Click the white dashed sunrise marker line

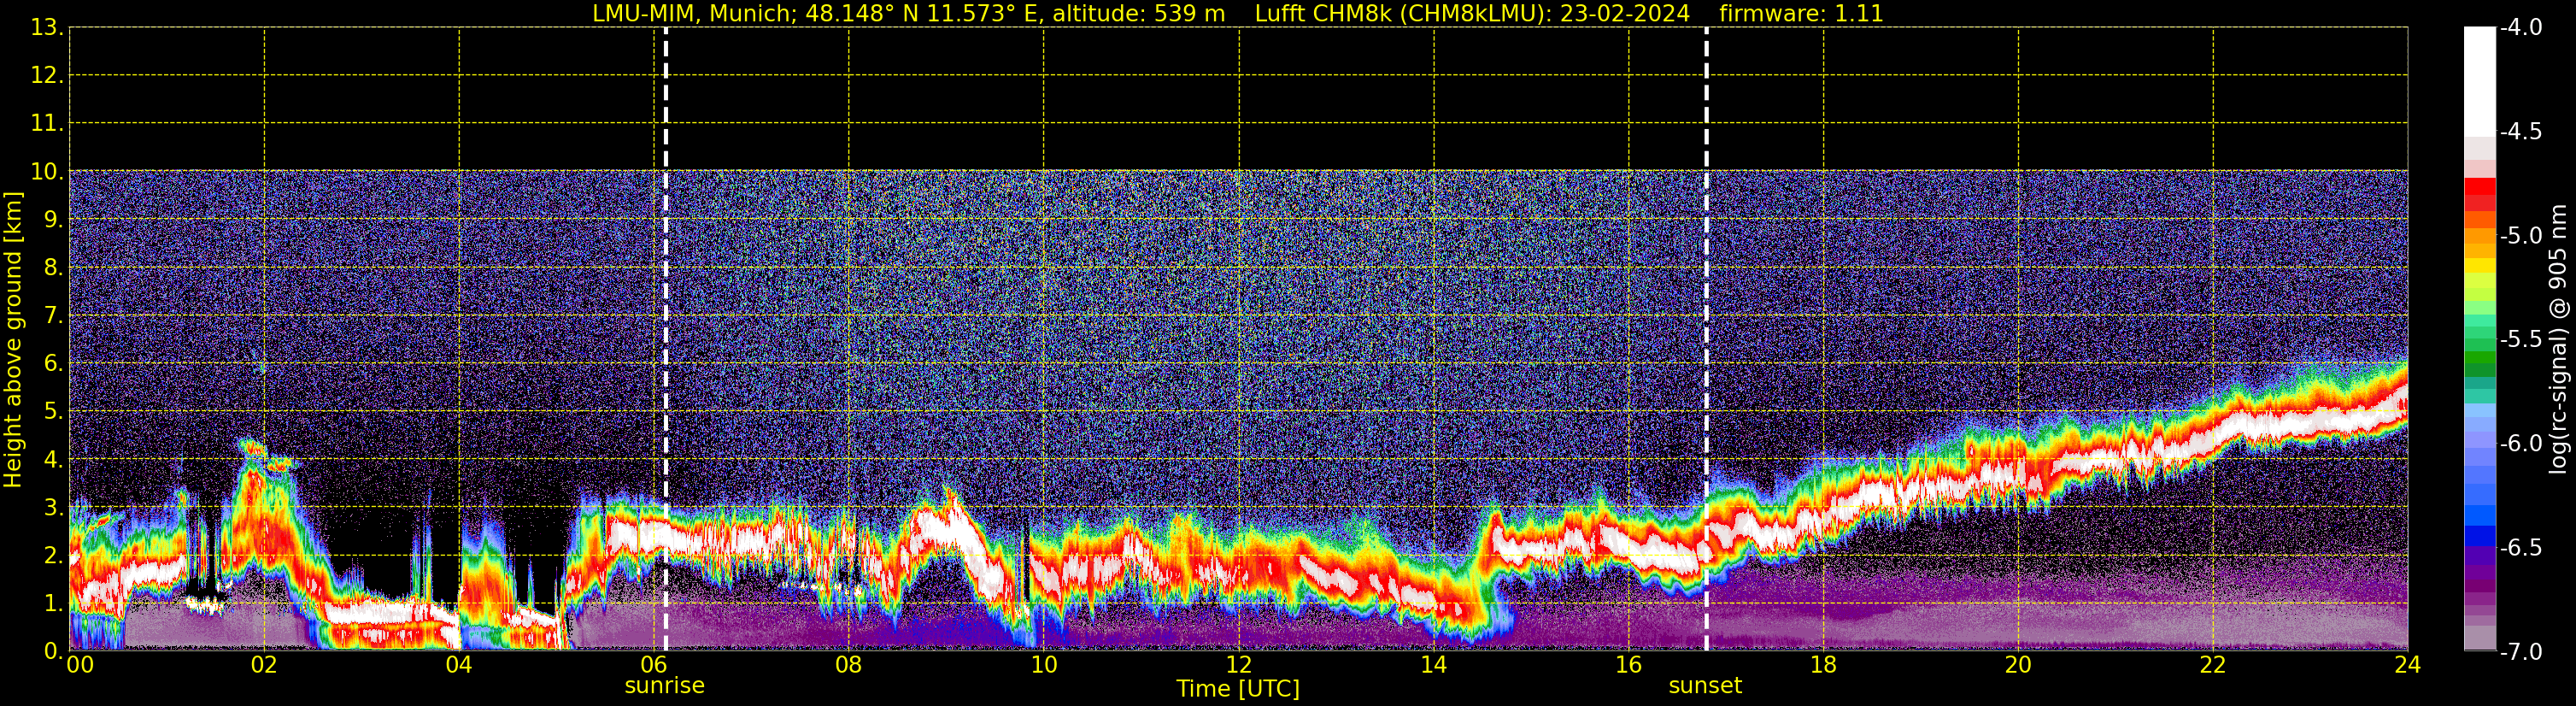click(666, 339)
